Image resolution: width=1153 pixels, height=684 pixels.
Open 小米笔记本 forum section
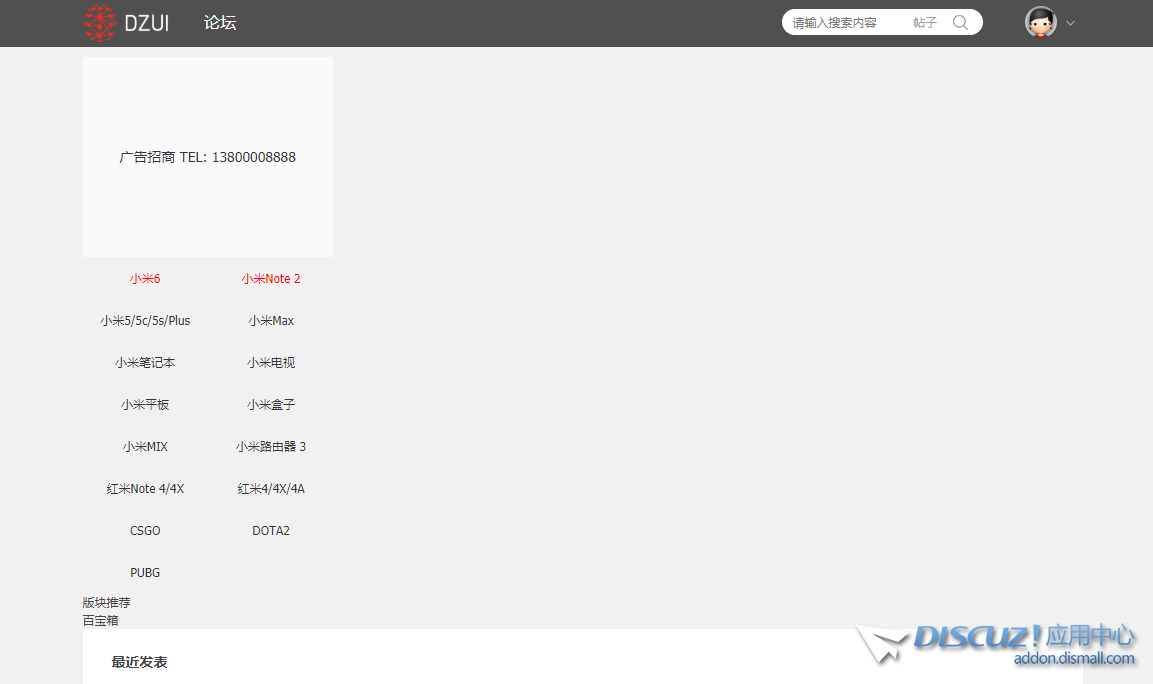pos(145,363)
